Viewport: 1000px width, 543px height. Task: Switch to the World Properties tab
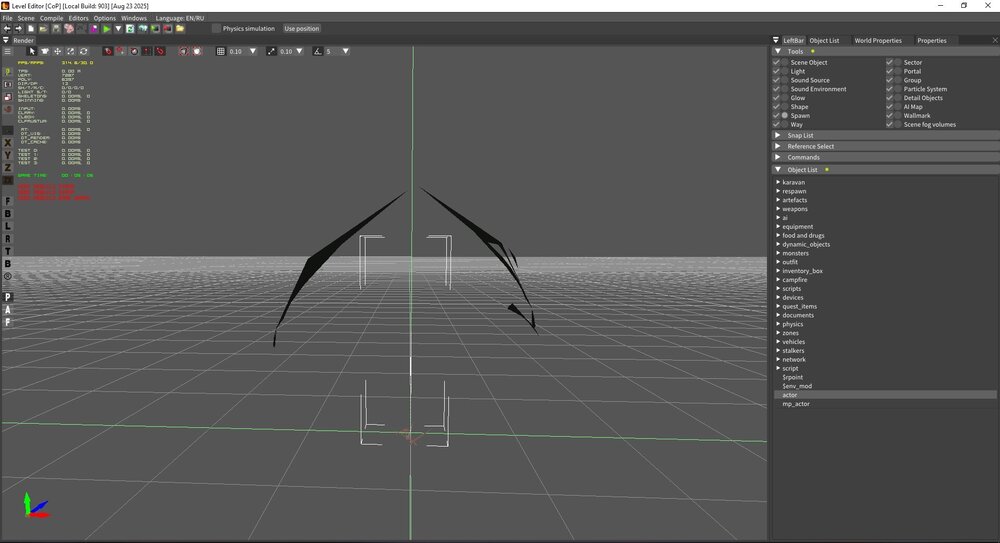(877, 41)
